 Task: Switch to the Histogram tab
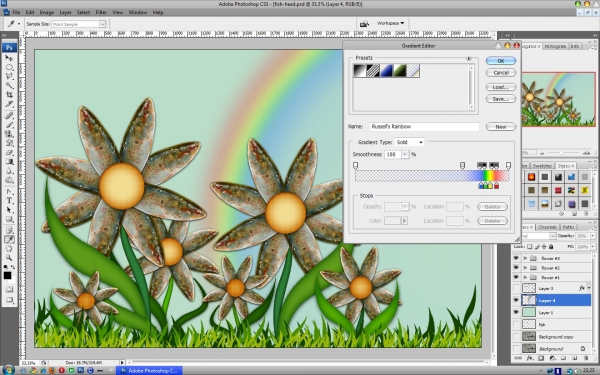point(555,46)
